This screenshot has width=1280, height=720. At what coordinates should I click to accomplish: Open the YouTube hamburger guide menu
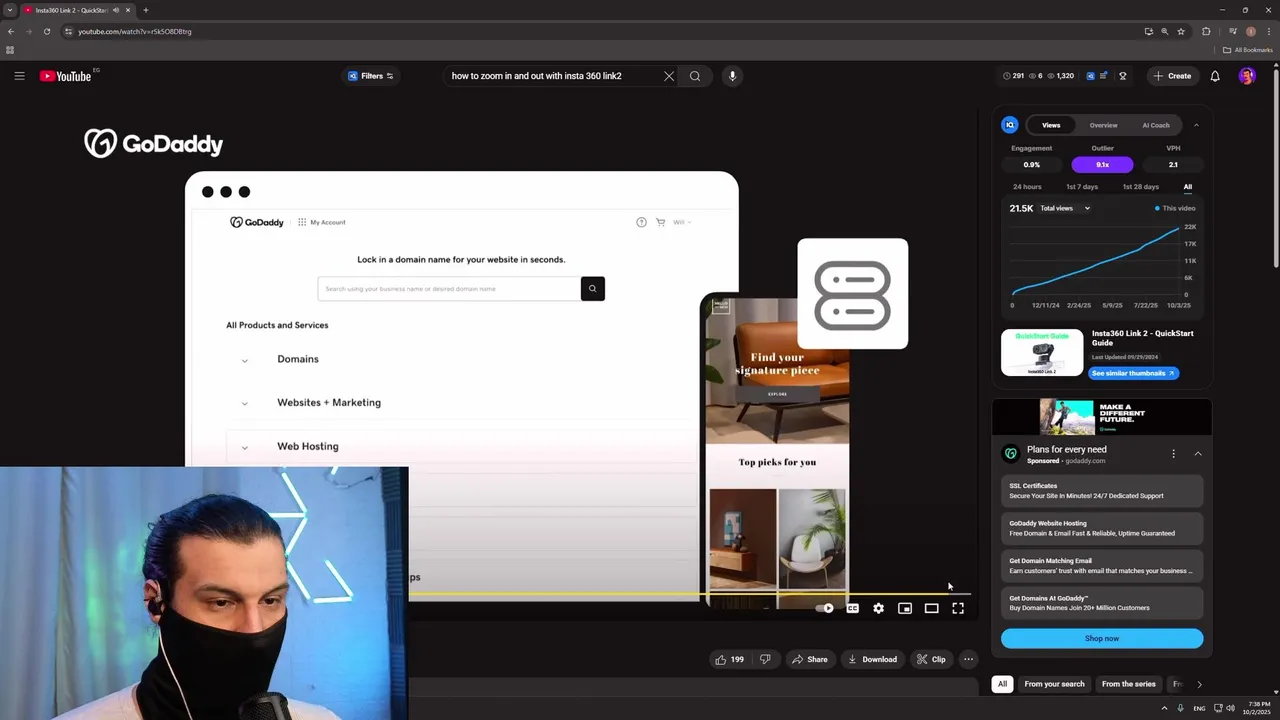click(19, 76)
